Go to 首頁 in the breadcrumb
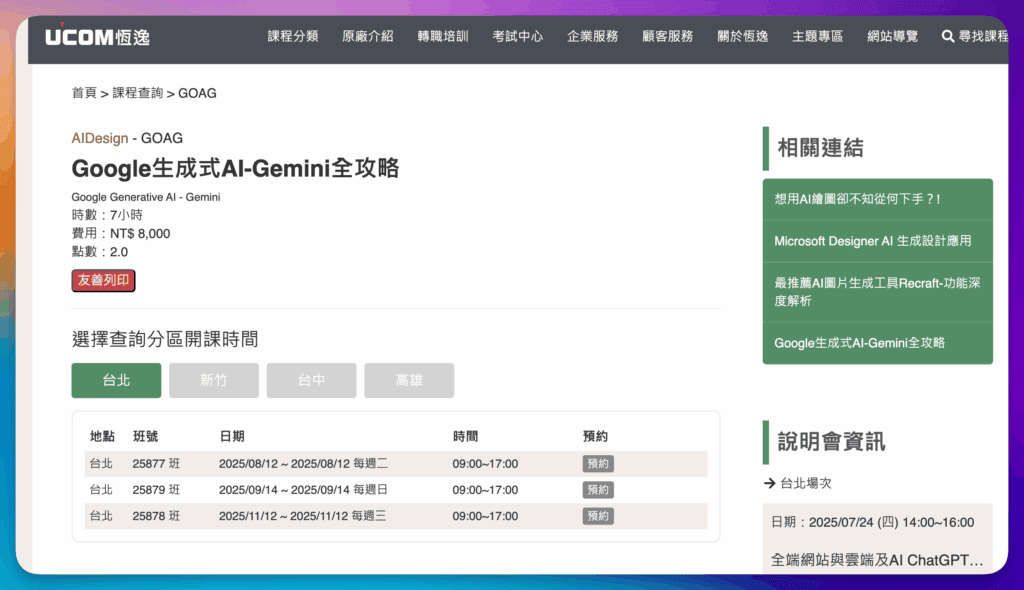Viewport: 1024px width, 590px height. tap(84, 93)
